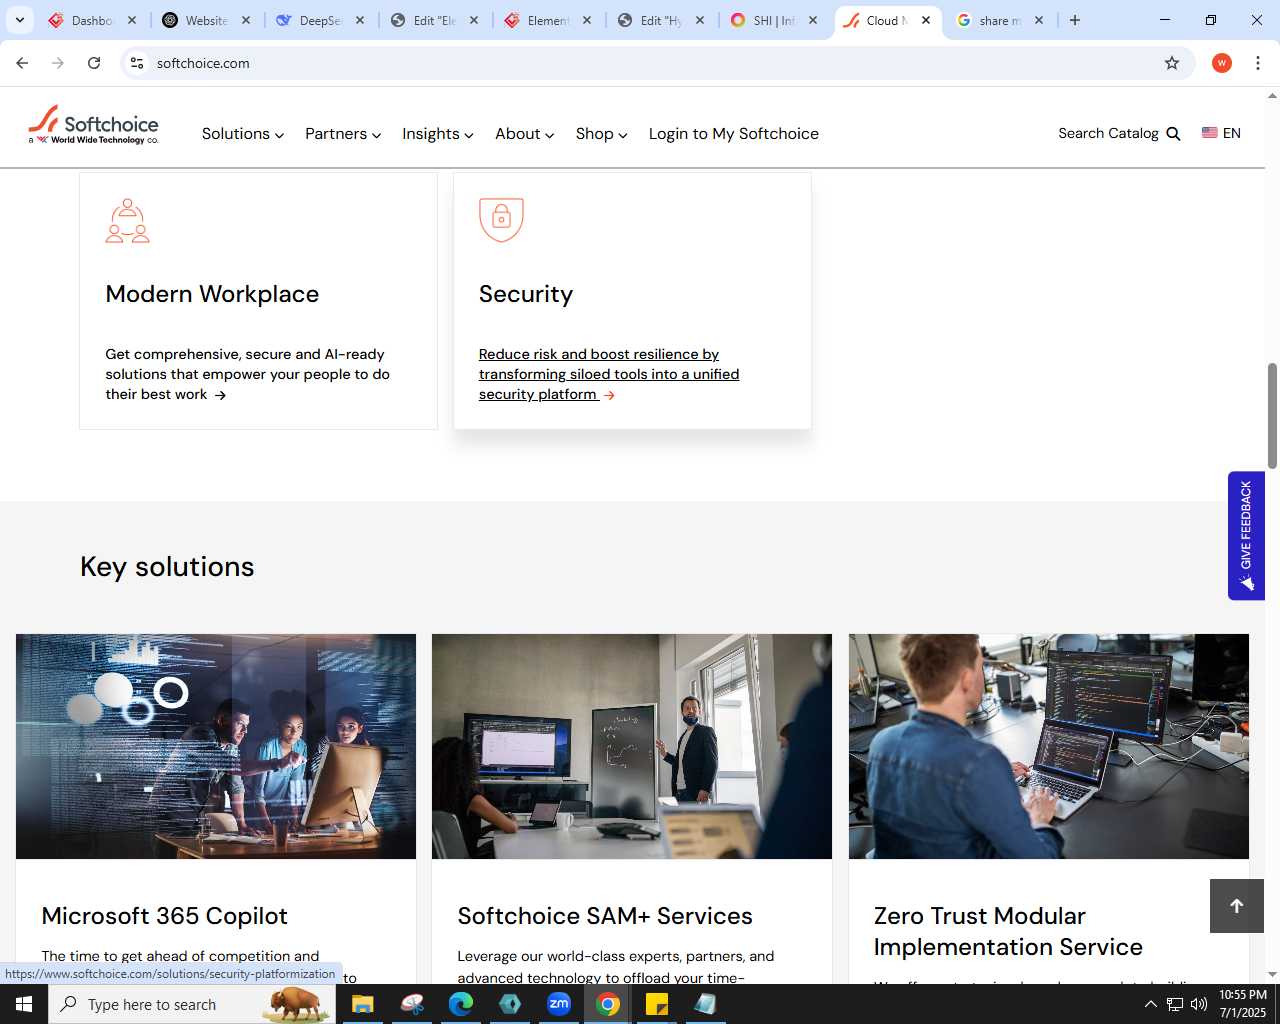Click the Security shield lock icon

point(501,220)
